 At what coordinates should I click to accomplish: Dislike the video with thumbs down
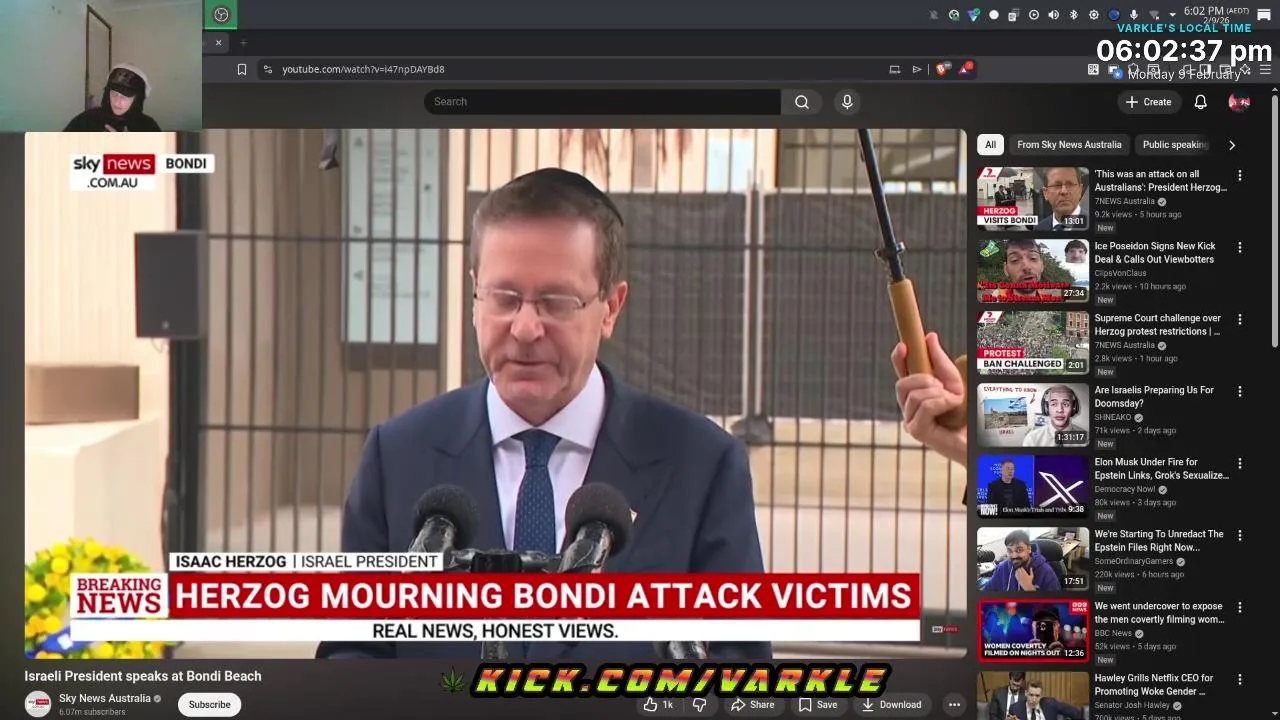point(699,705)
